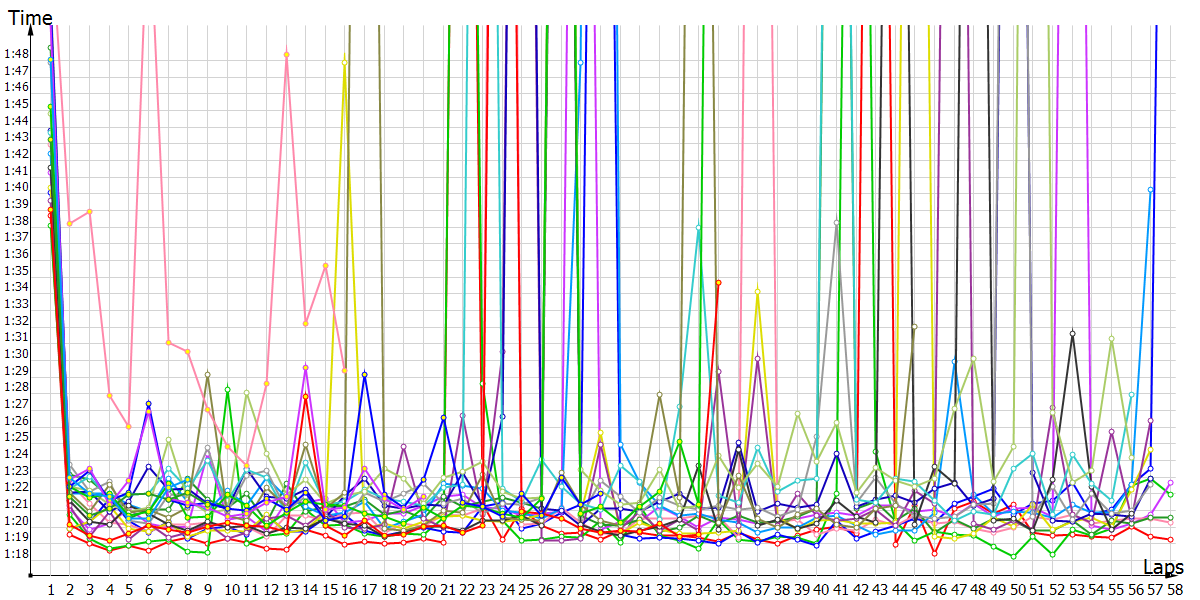This screenshot has width=1200, height=600.
Task: Select the gray peak point at lap 41
Action: tap(837, 222)
